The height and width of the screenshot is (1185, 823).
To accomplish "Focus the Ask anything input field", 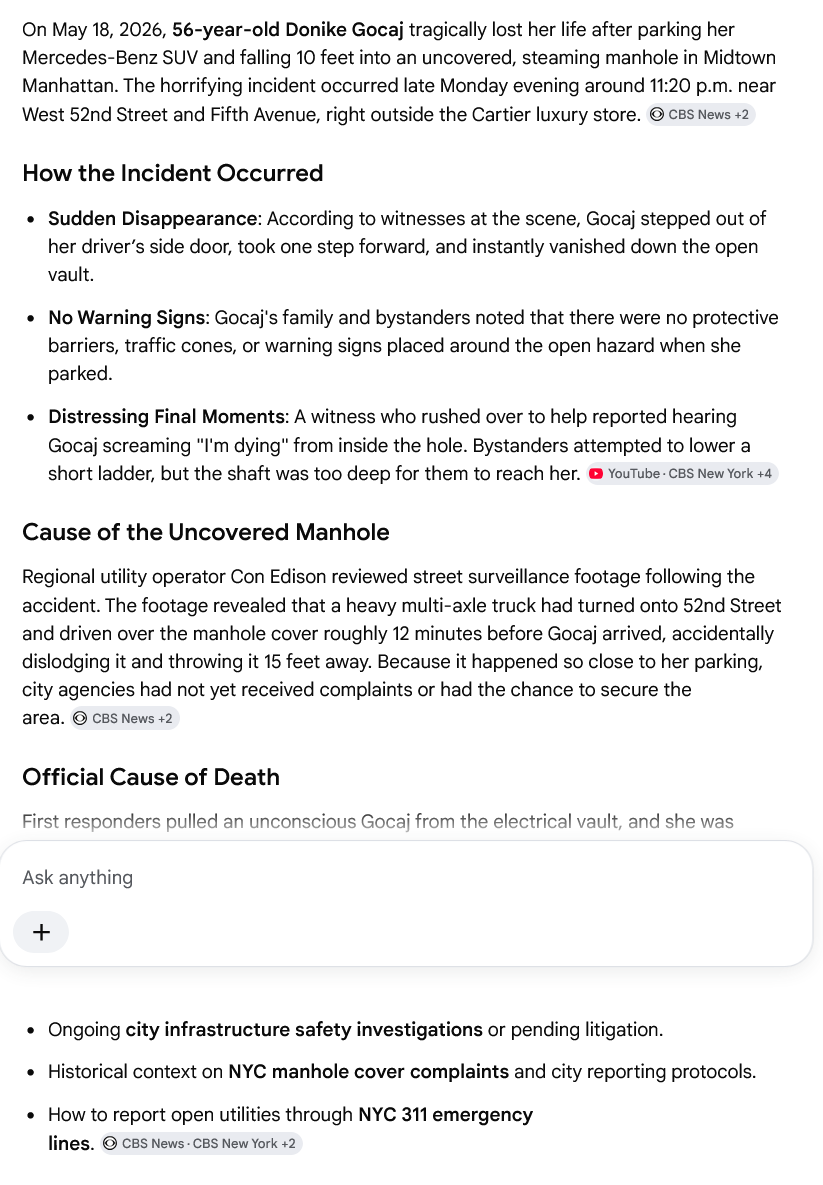I will pos(406,877).
